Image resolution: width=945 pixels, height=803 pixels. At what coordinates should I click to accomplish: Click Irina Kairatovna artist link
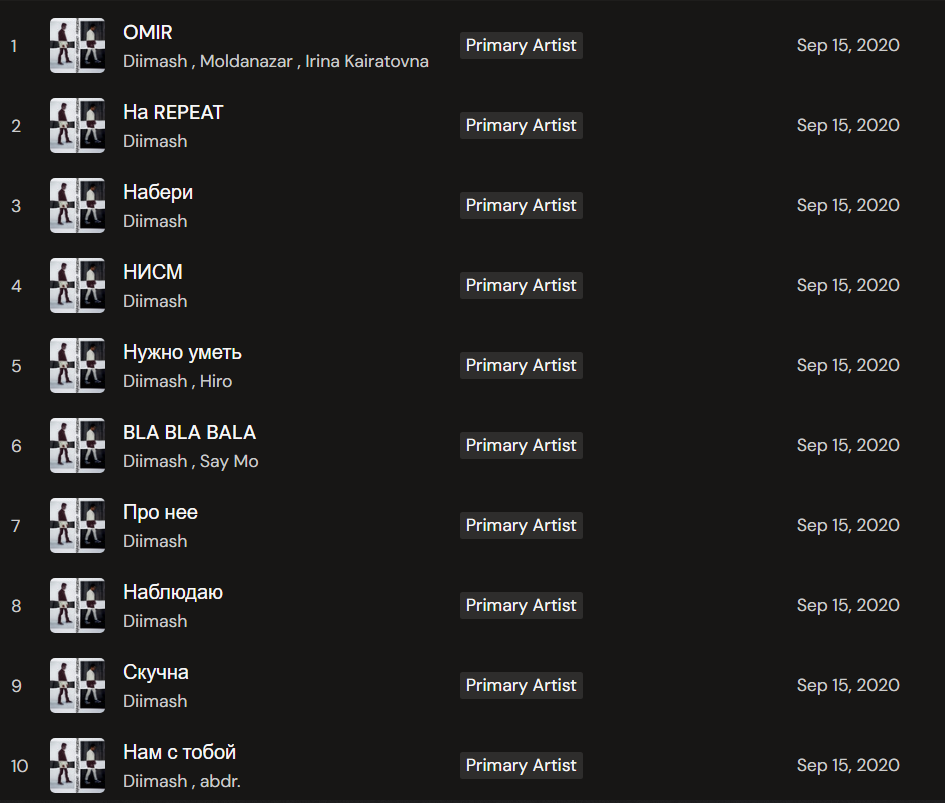point(366,61)
